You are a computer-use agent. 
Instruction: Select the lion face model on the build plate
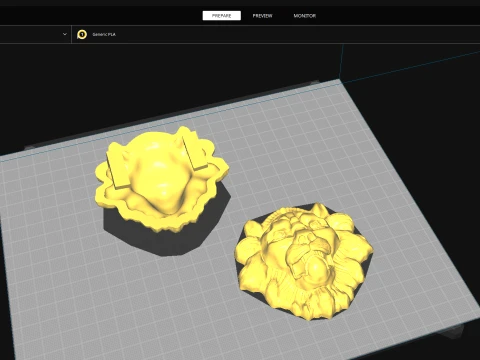303,262
